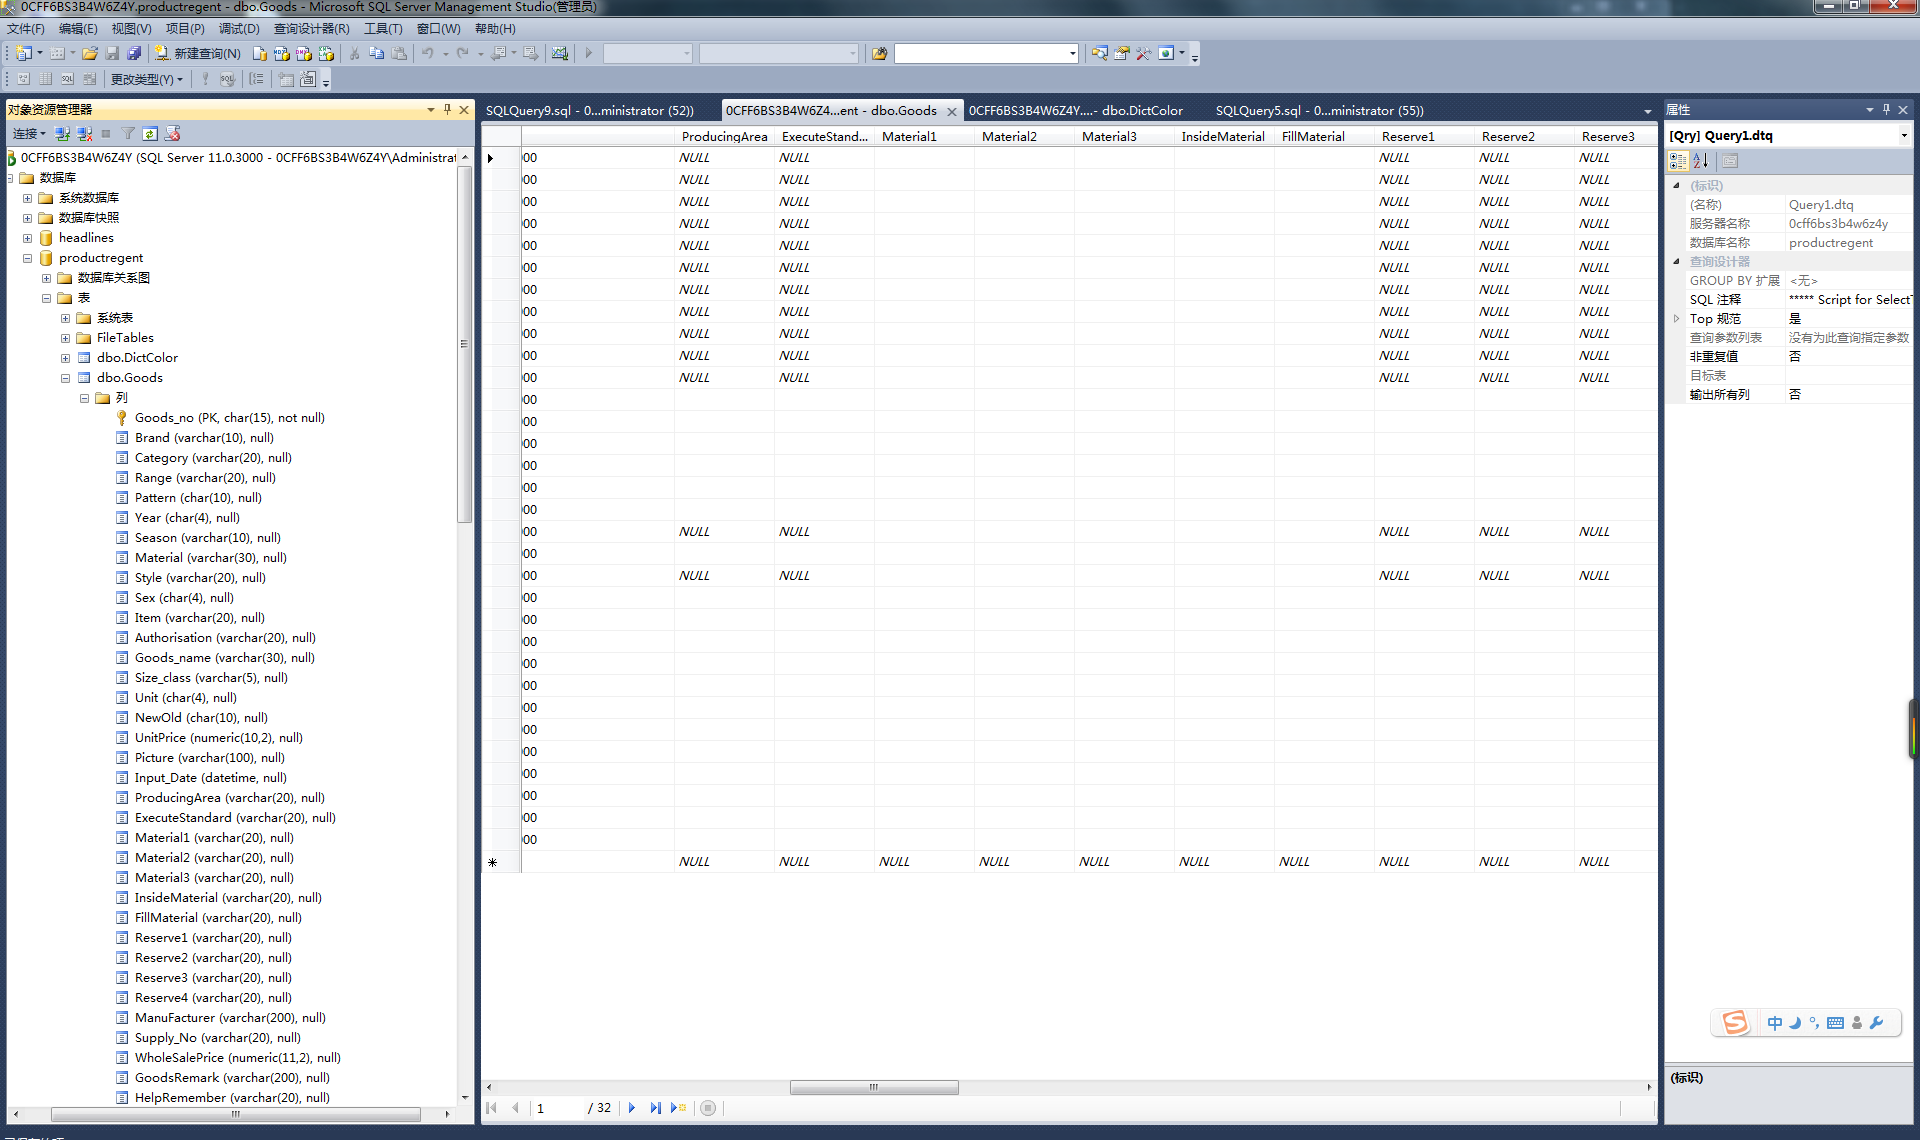Switch to the dbo.DictColor tab
Viewport: 1920px width, 1140px height.
pyautogui.click(x=1075, y=110)
